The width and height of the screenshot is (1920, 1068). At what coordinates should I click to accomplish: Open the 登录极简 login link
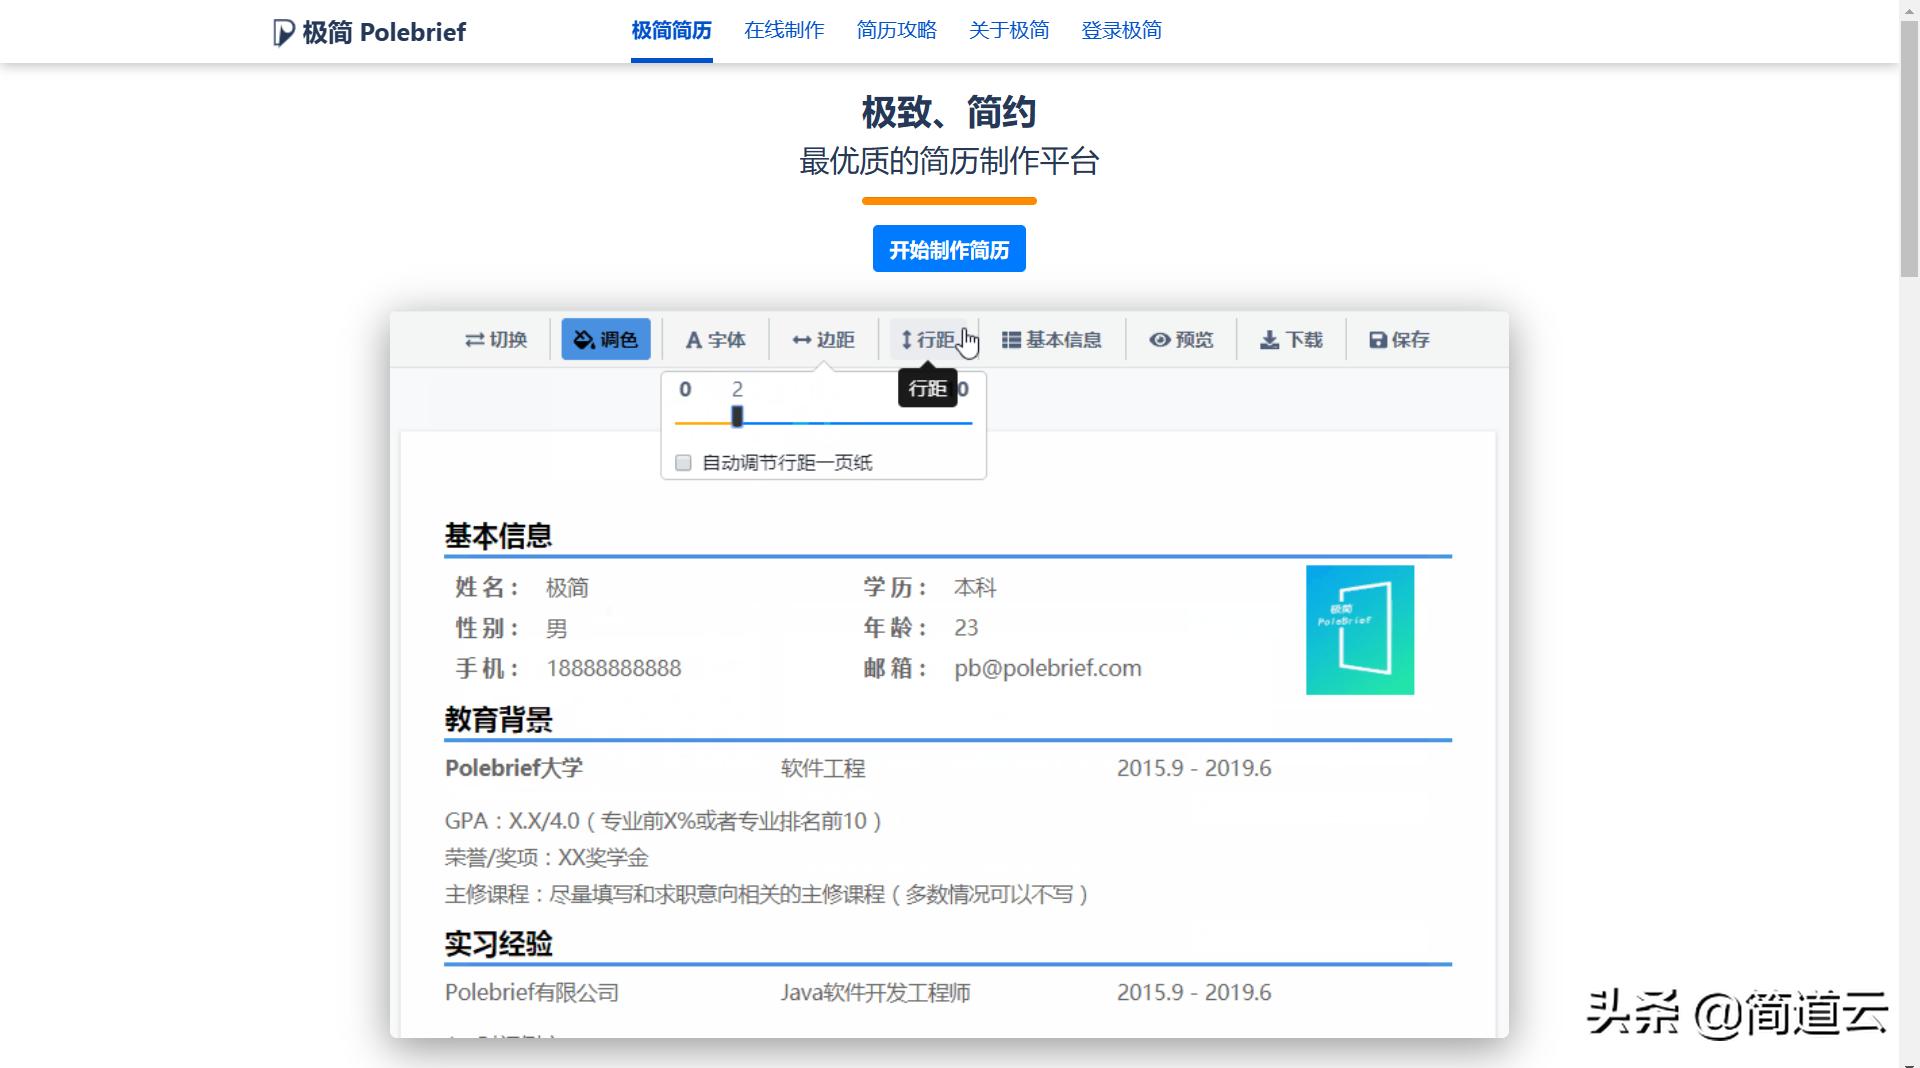point(1121,30)
